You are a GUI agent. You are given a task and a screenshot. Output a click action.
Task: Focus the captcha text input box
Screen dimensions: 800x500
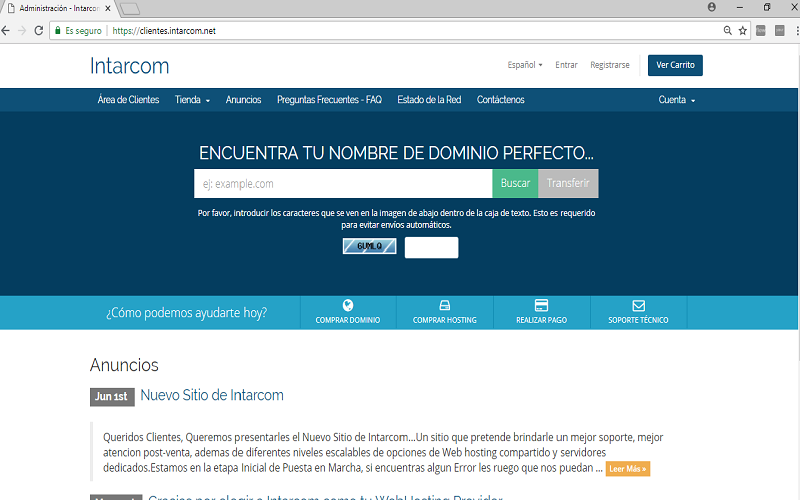tap(431, 247)
